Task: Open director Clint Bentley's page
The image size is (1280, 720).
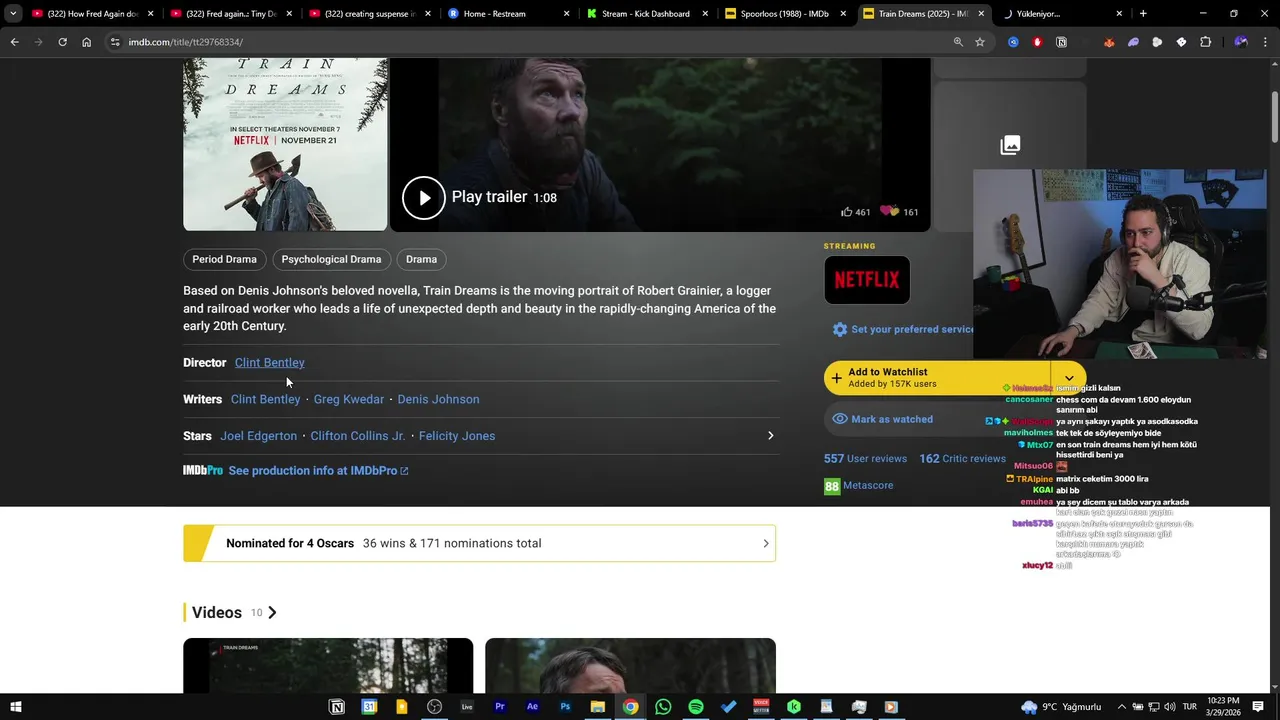Action: pos(270,362)
